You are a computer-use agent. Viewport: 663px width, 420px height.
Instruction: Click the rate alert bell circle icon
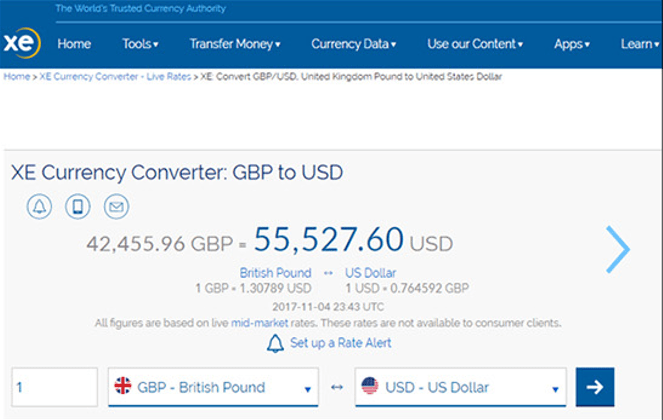click(x=39, y=206)
